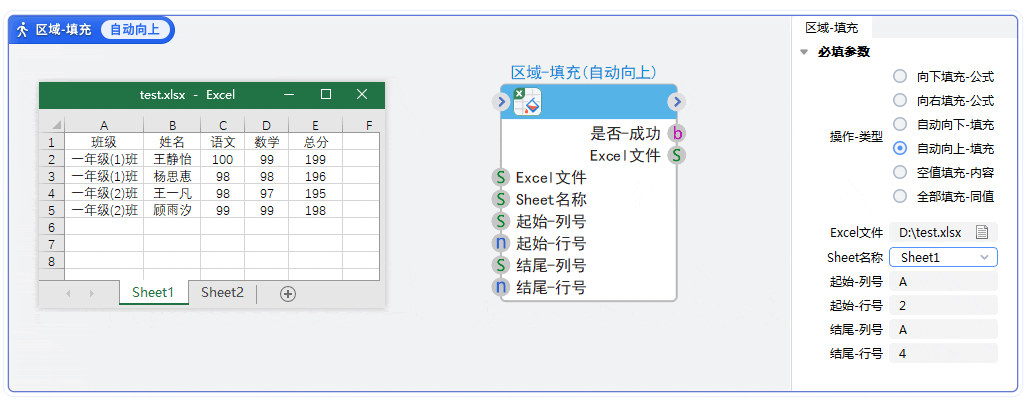Click the total score cell 199

pos(316,159)
